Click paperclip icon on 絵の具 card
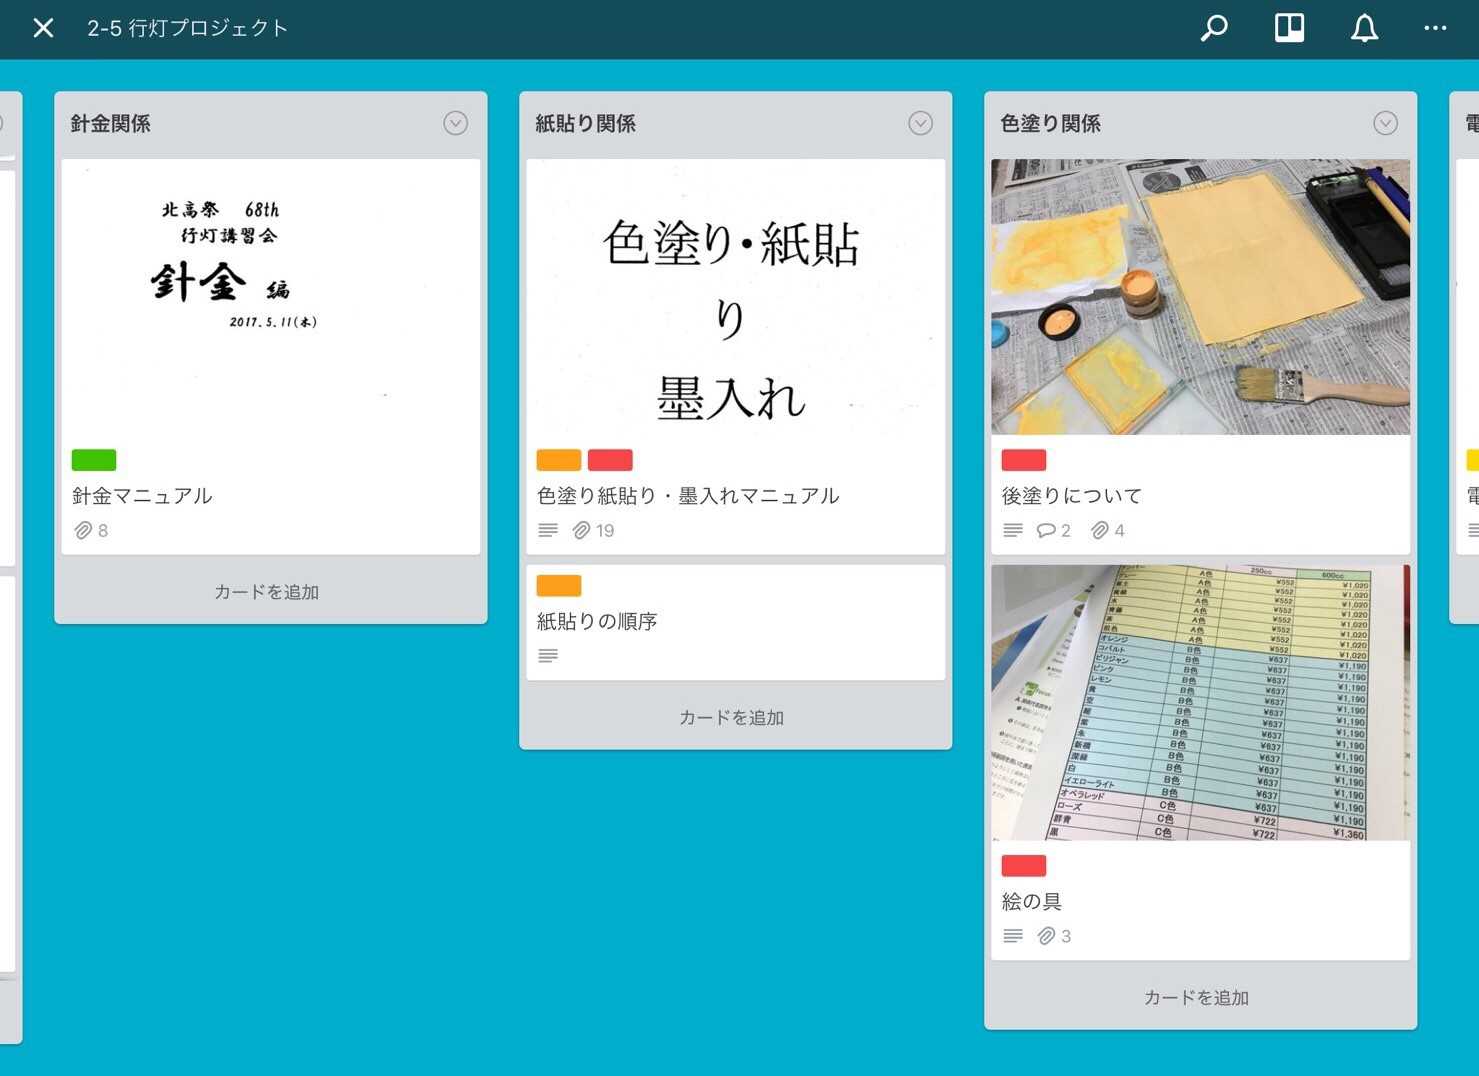 click(x=1046, y=937)
